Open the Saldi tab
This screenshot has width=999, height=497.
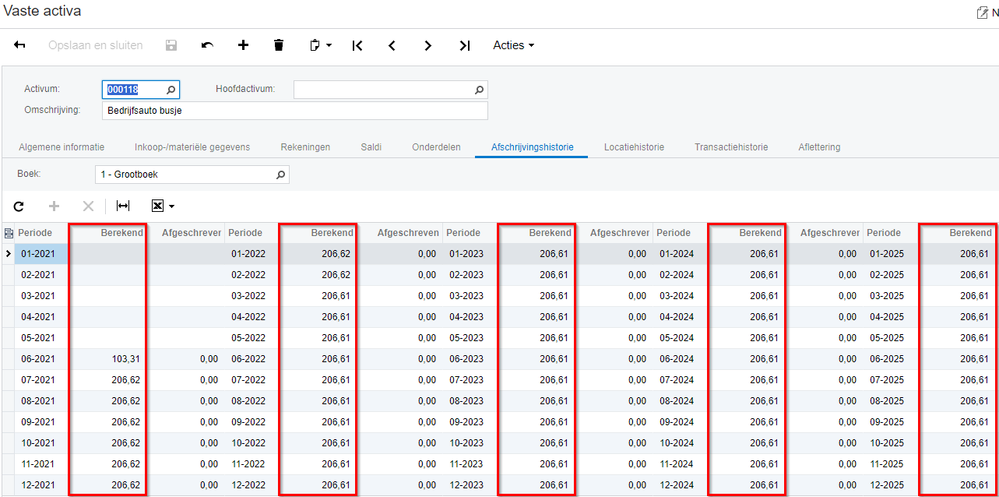tap(371, 147)
